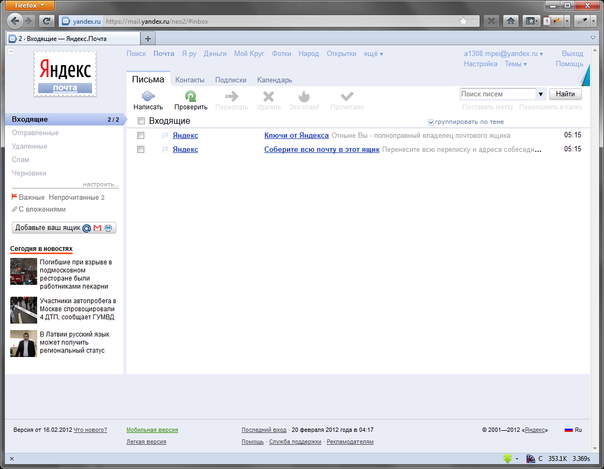Click the green download arrow in status bar
Viewport: 604px width, 469px height.
[x=508, y=458]
